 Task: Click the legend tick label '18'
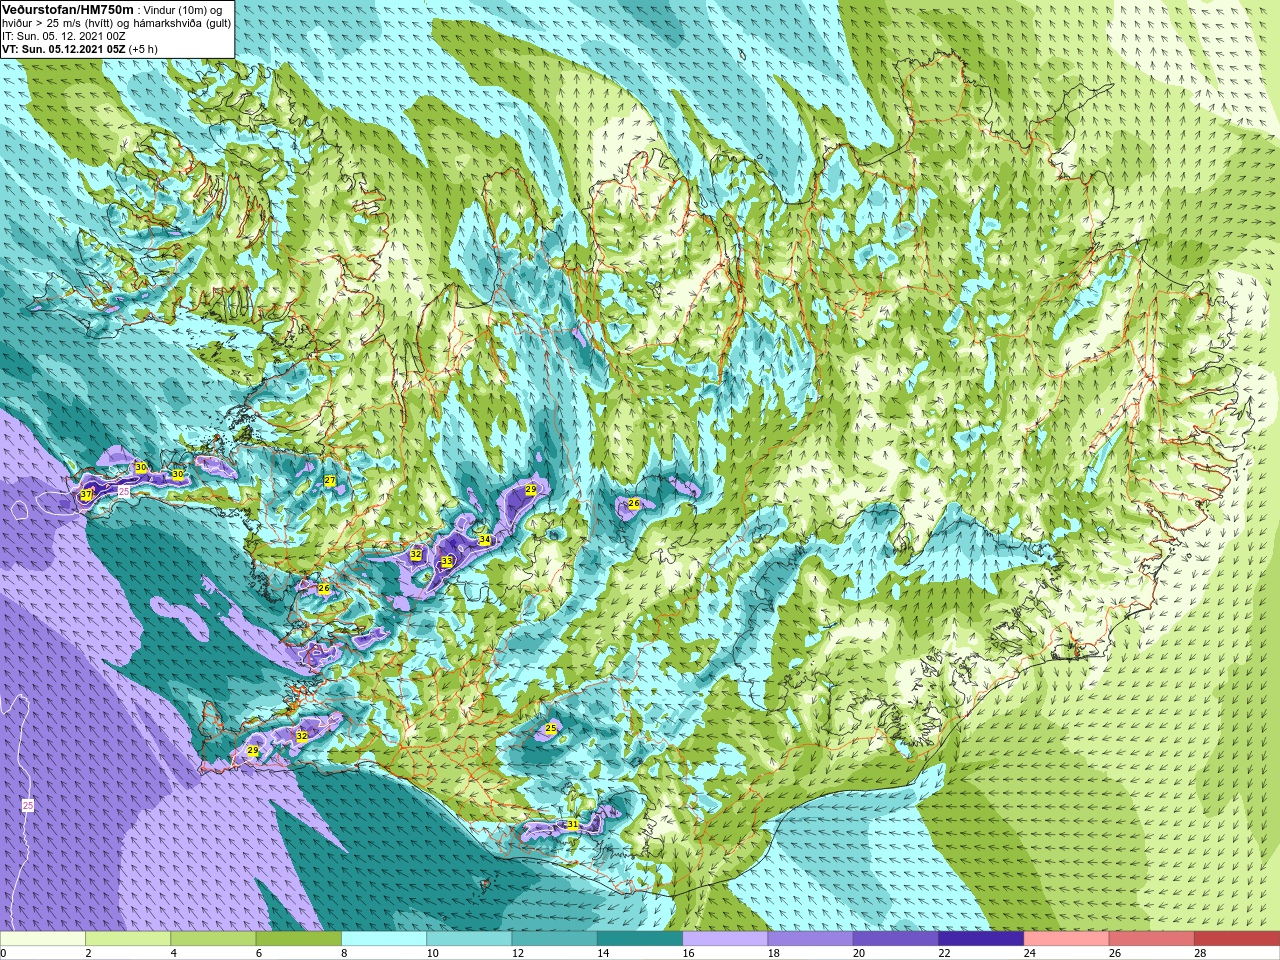point(774,953)
